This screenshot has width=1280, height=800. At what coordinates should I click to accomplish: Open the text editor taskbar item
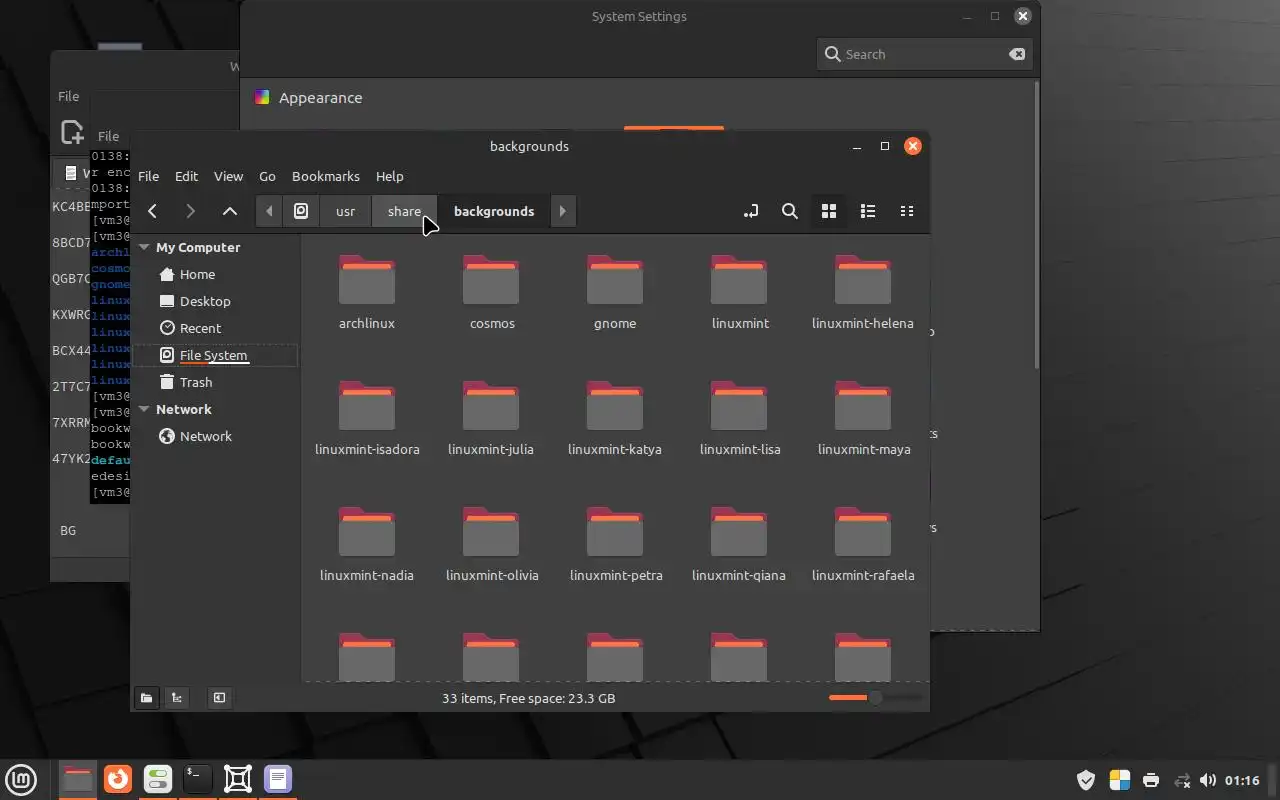(278, 779)
